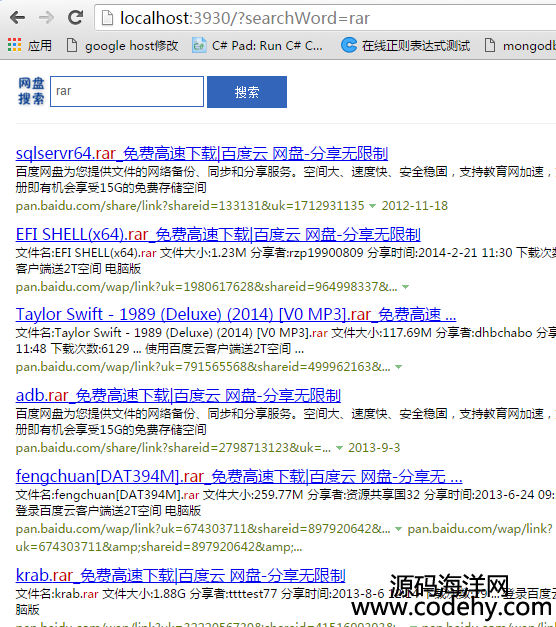Click the browser forward arrow
This screenshot has width=556, height=627.
(x=46, y=18)
